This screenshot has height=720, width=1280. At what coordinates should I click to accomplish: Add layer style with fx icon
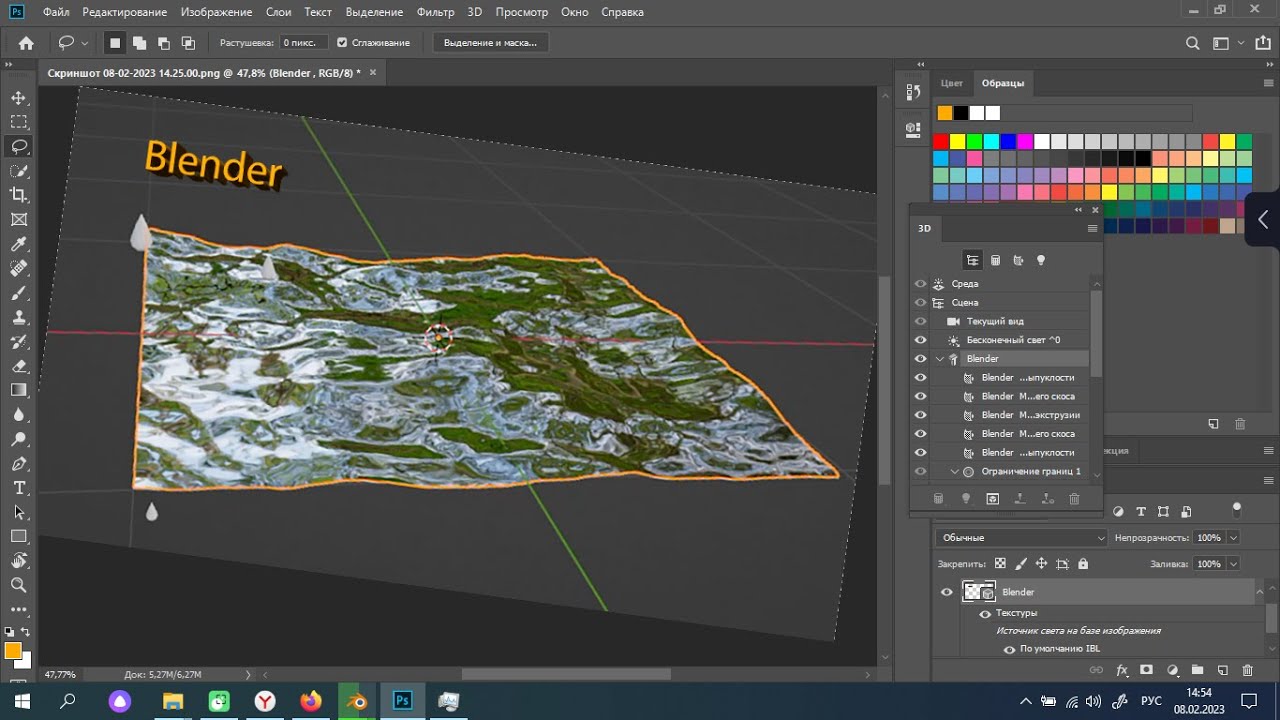(x=1122, y=670)
